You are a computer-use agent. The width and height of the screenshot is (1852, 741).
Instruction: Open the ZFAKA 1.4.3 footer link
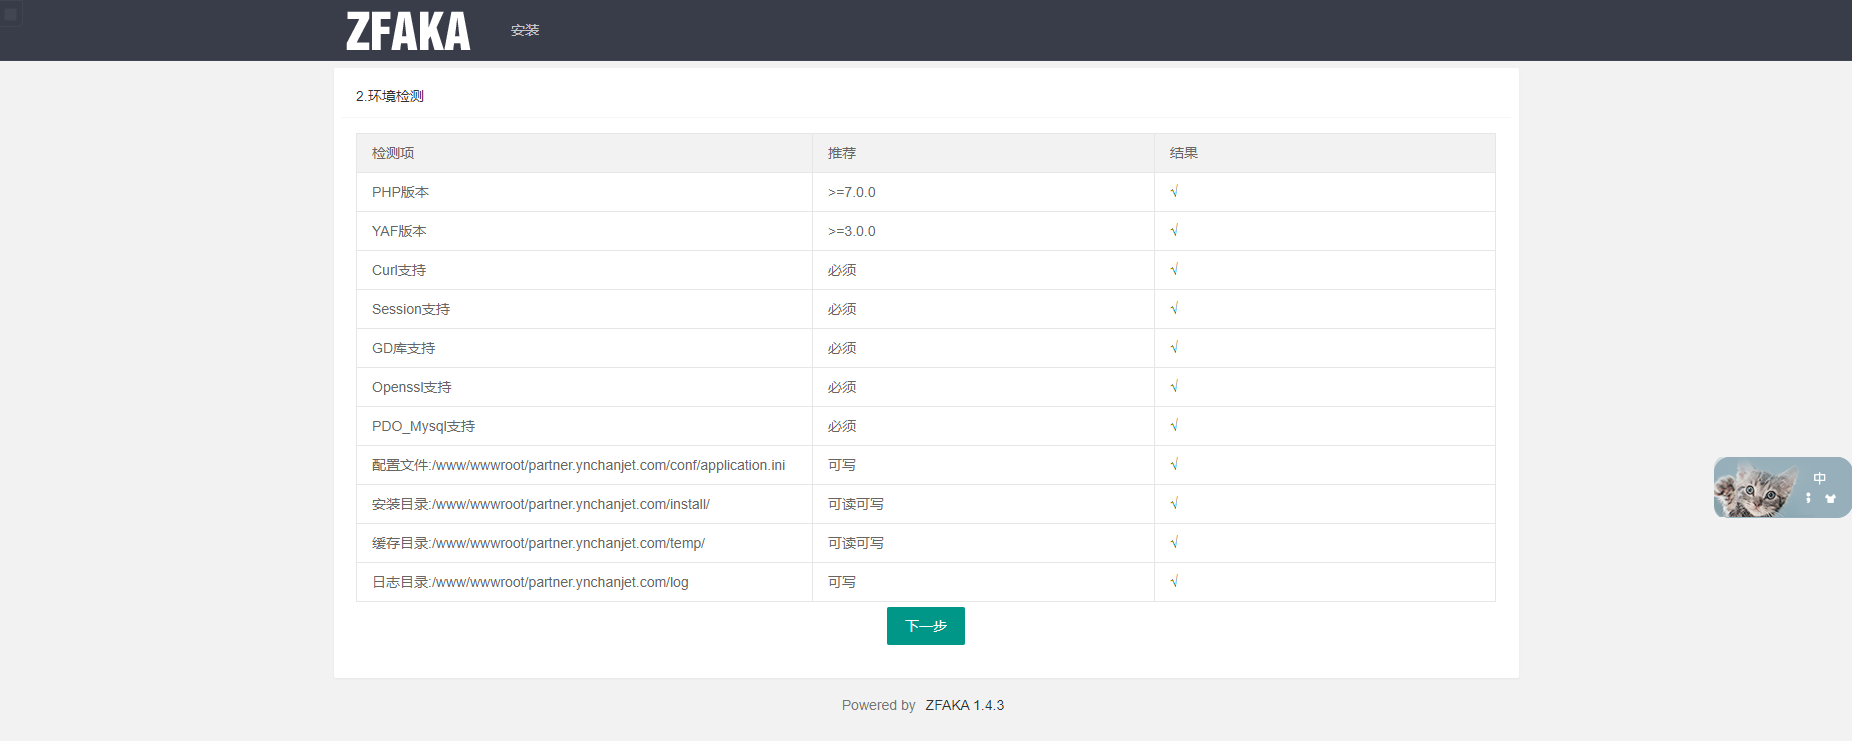tap(964, 705)
